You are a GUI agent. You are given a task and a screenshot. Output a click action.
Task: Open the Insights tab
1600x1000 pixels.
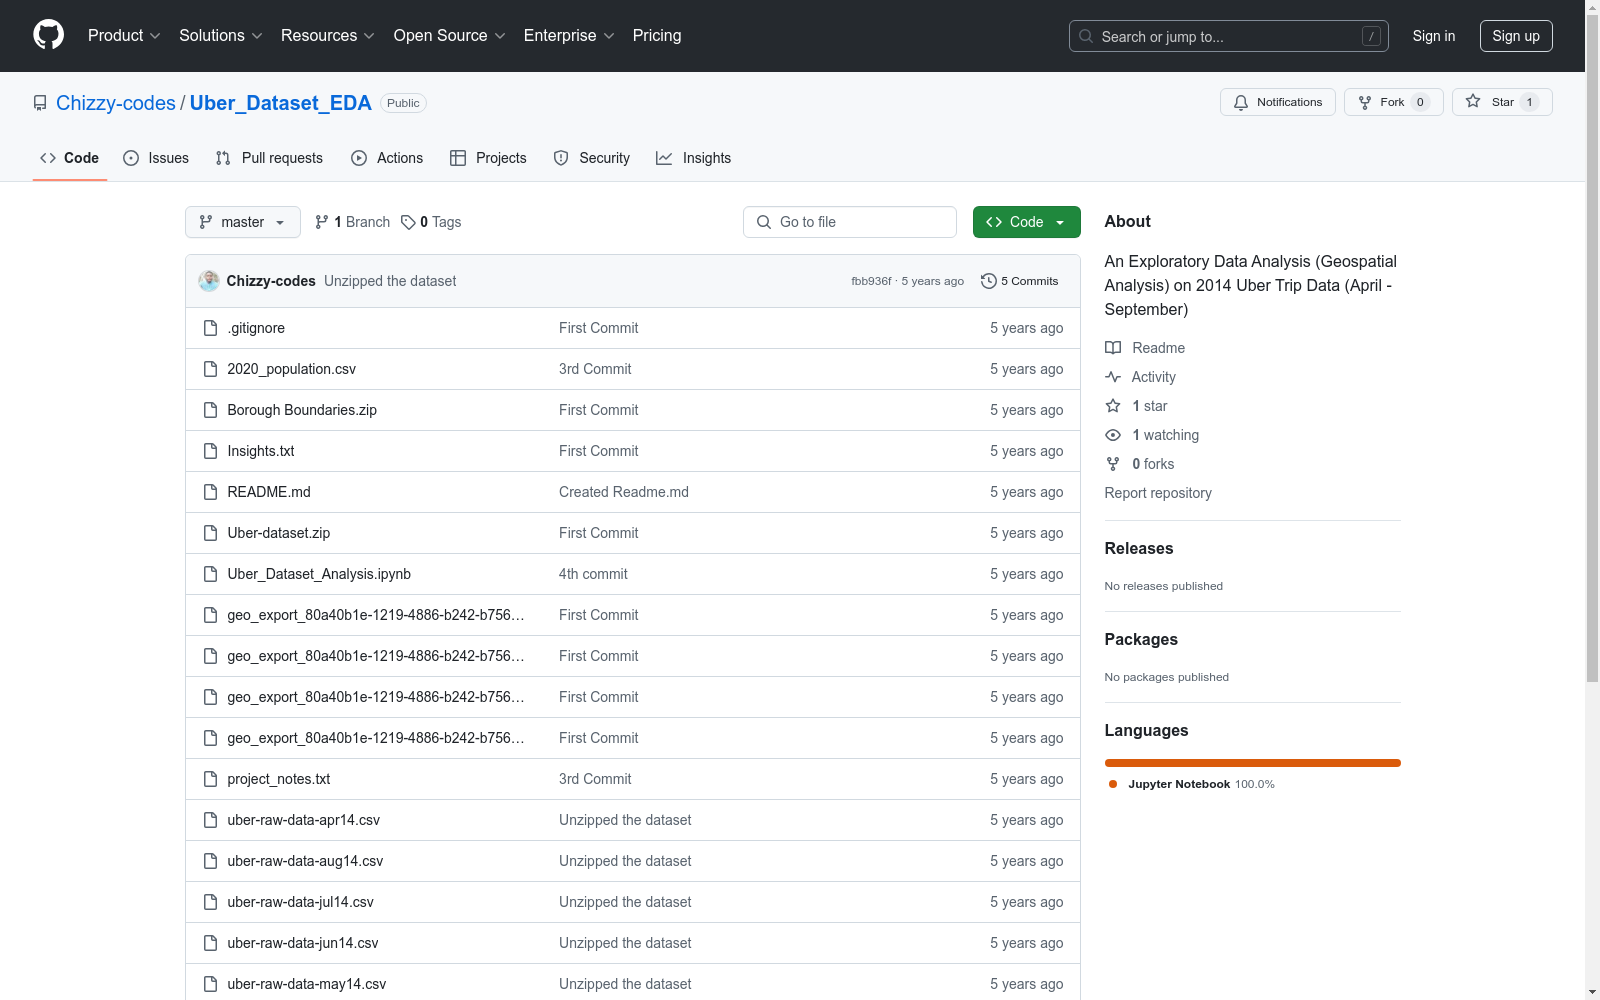694,158
